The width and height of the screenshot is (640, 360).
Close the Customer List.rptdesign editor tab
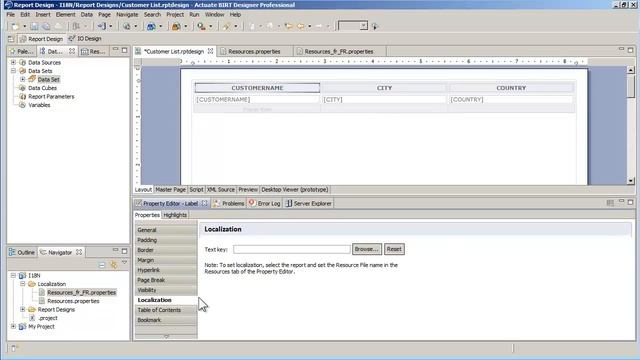pyautogui.click(x=211, y=51)
